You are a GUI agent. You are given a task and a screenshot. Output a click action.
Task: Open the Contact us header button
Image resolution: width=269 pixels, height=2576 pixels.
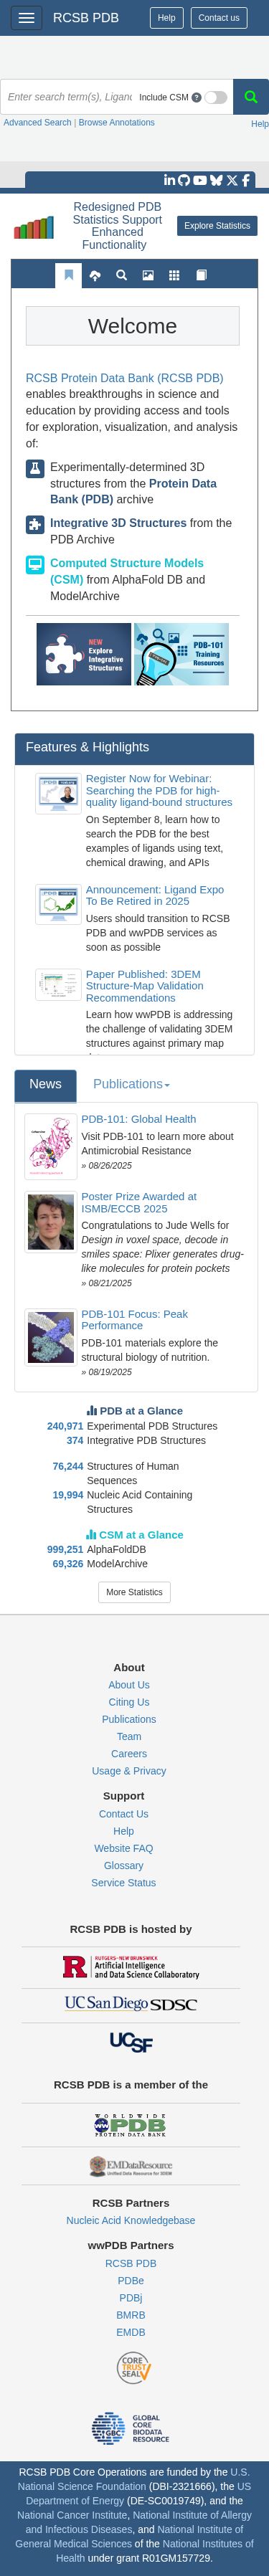coord(219,18)
